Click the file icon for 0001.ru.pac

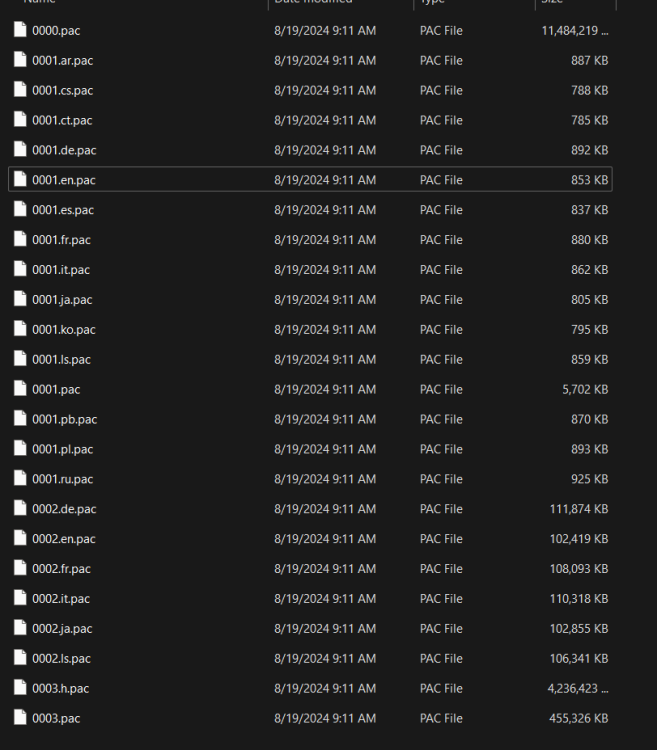(20, 479)
